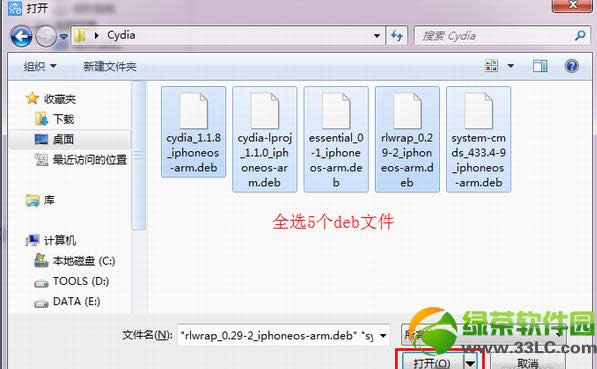Toggle the preview pane icon
Screen dimensions: 597x369
(x=540, y=66)
